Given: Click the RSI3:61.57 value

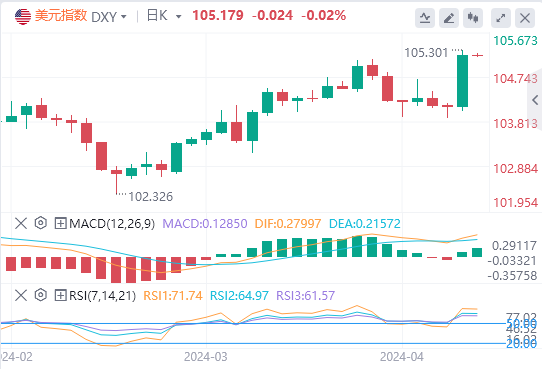Looking at the screenshot, I should [x=306, y=296].
